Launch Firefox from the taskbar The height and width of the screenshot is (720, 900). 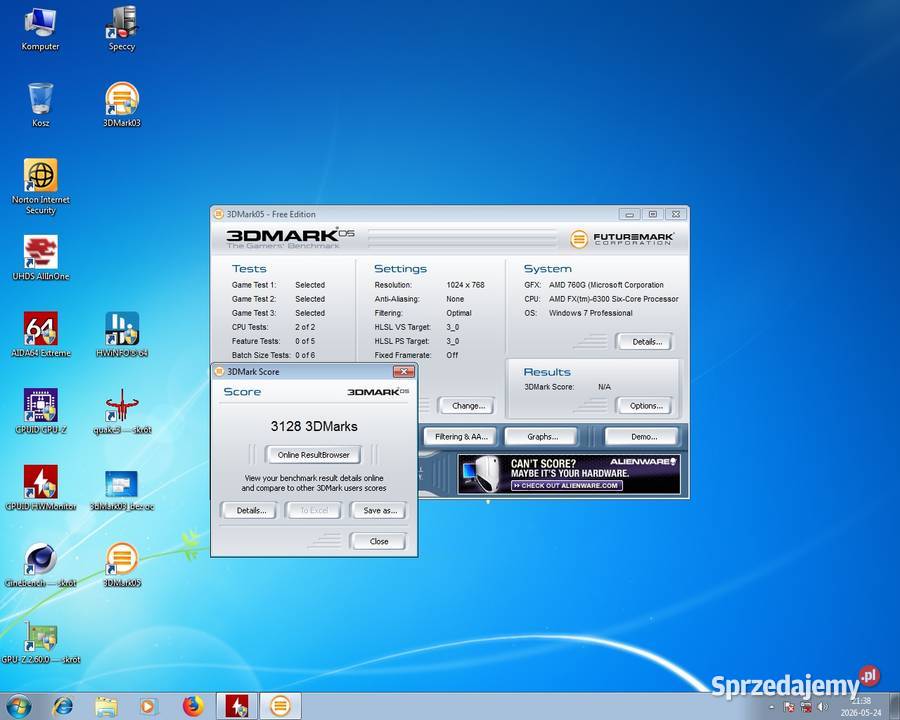tap(193, 706)
